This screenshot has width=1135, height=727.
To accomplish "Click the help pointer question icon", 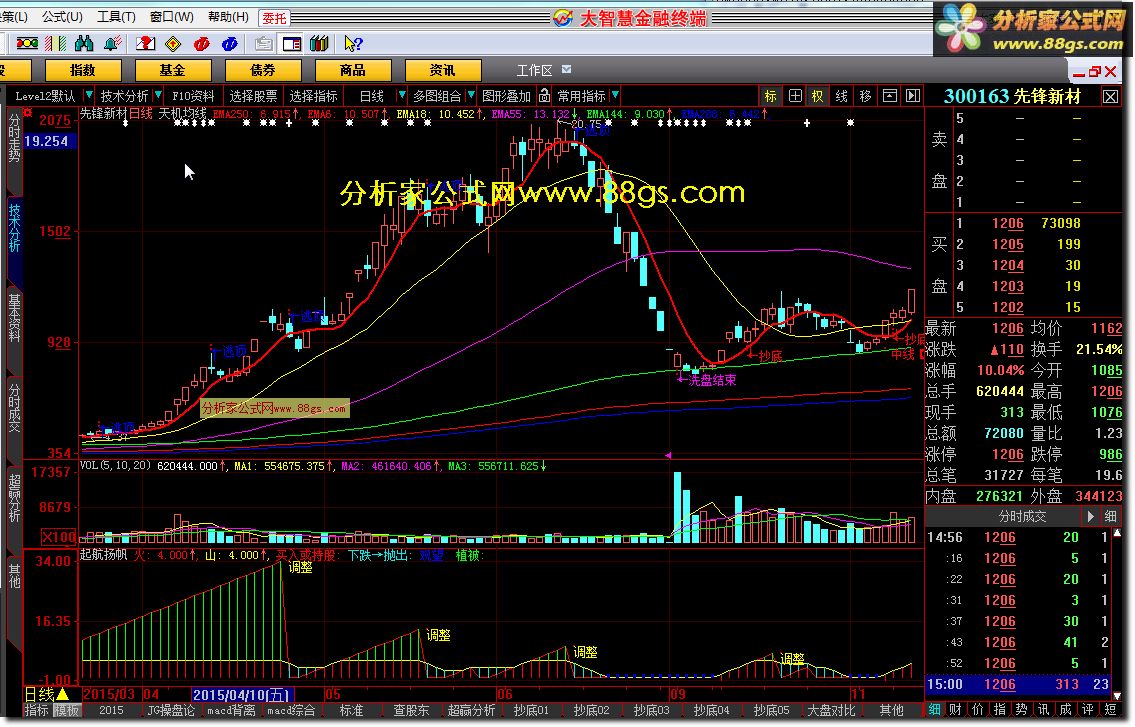I will point(353,44).
